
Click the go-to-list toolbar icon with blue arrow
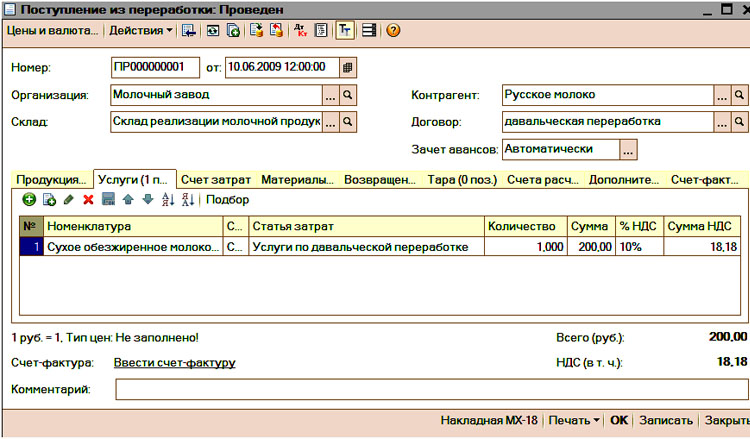189,31
